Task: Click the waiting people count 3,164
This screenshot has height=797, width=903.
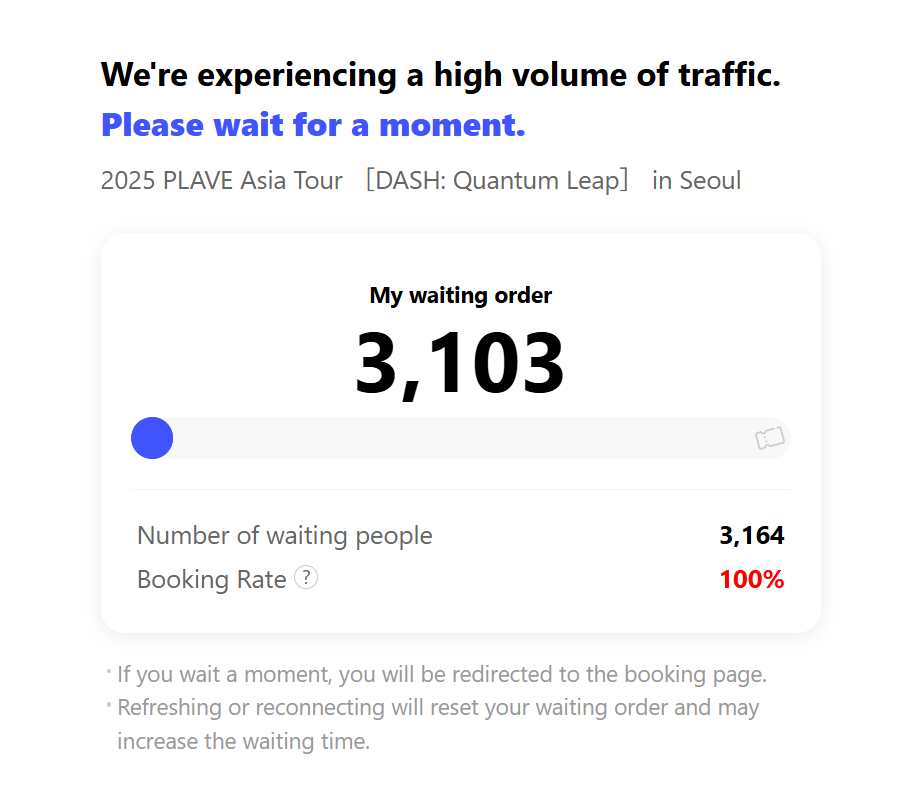Action: coord(752,536)
